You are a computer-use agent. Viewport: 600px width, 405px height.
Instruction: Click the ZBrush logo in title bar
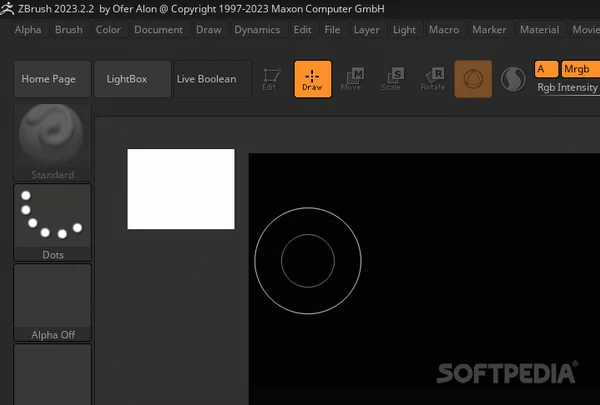click(x=7, y=8)
